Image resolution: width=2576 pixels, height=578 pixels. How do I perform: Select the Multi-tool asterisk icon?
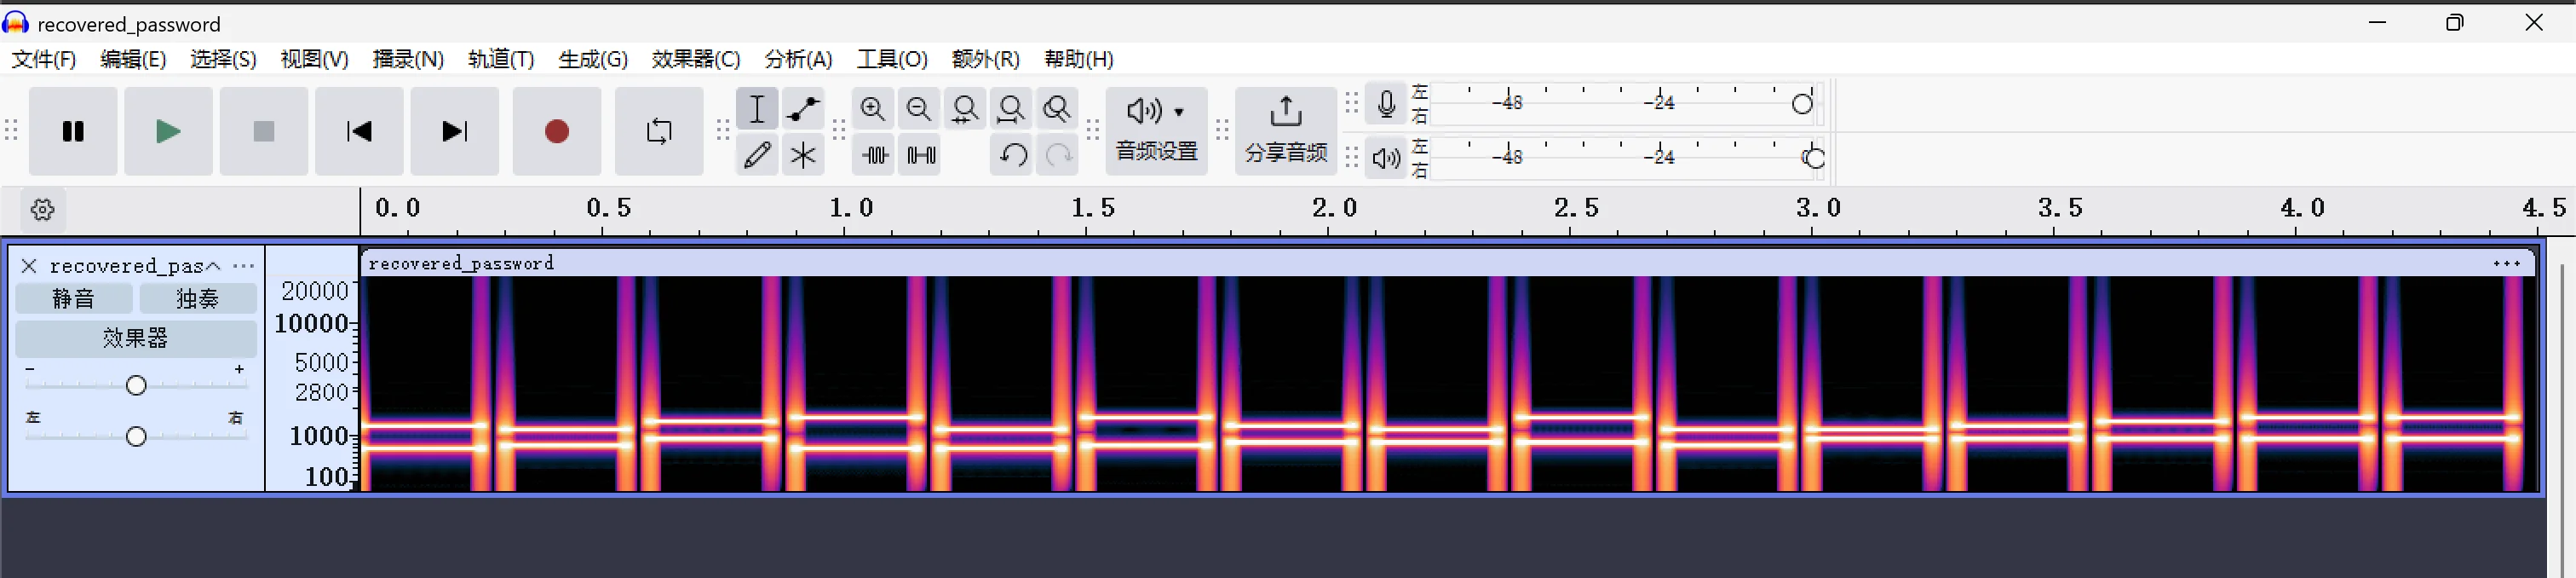pos(803,155)
